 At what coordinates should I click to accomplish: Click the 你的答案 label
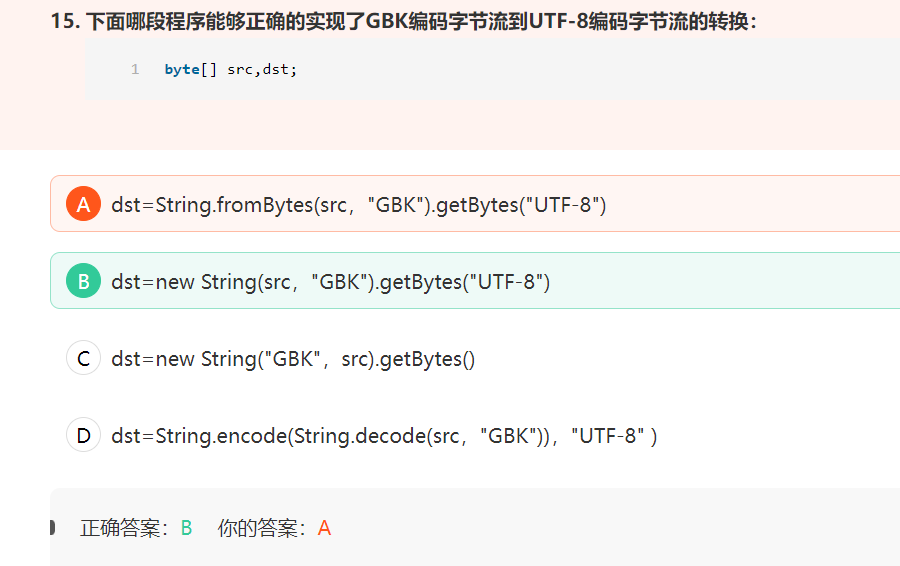(262, 528)
